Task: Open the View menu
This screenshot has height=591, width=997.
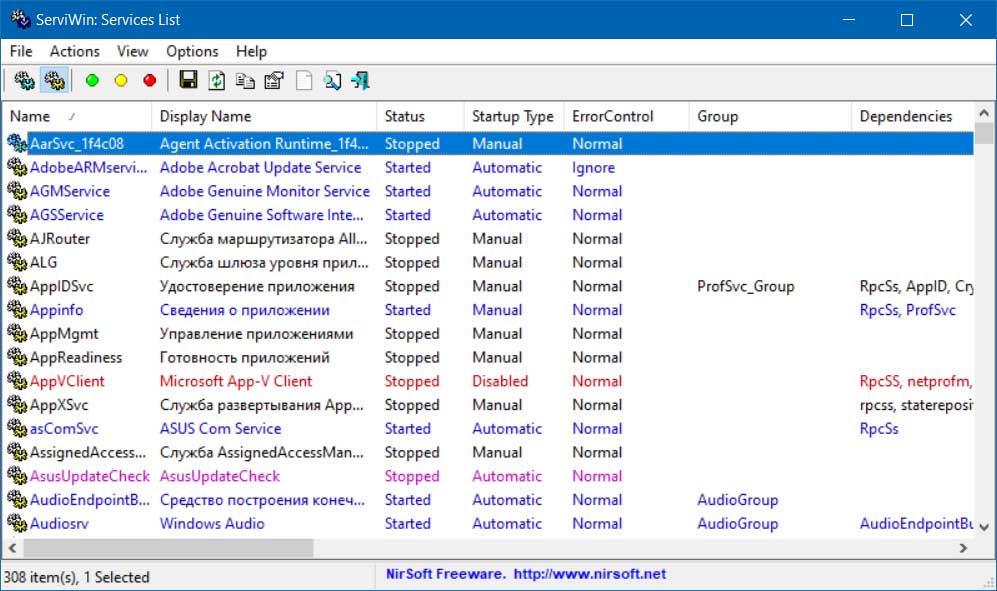Action: pyautogui.click(x=132, y=51)
